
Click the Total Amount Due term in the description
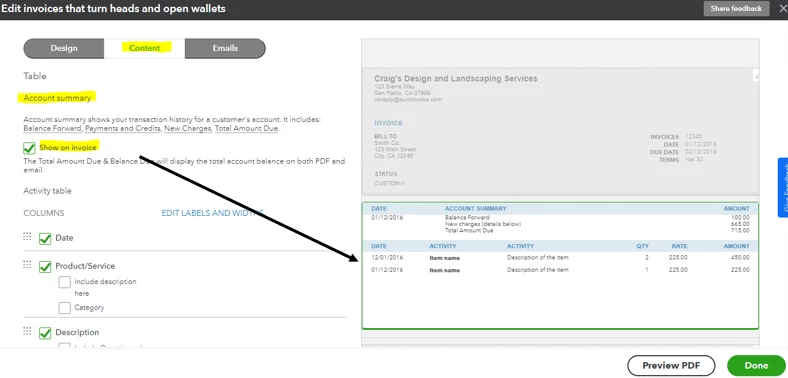click(246, 129)
